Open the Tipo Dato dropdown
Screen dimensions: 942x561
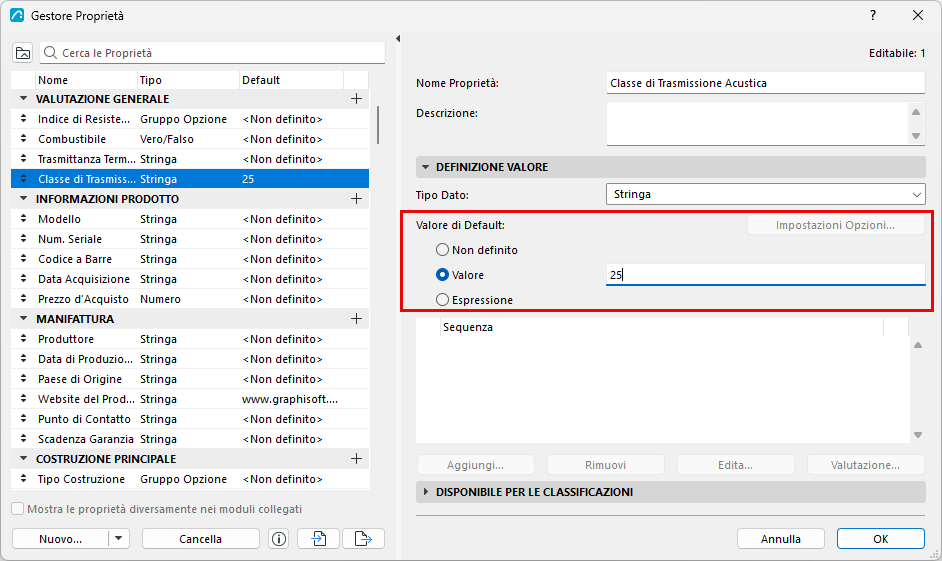765,194
